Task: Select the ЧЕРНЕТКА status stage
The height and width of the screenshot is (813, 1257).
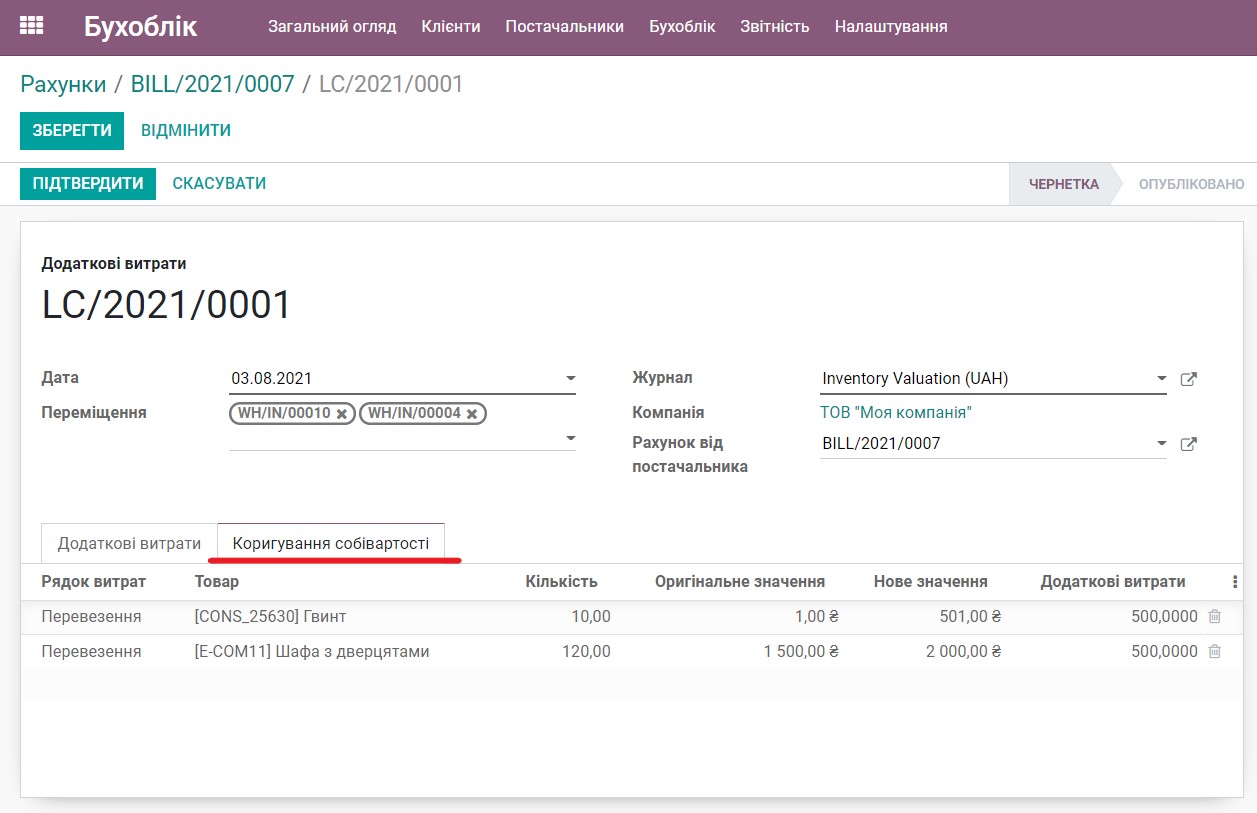Action: coord(1061,184)
